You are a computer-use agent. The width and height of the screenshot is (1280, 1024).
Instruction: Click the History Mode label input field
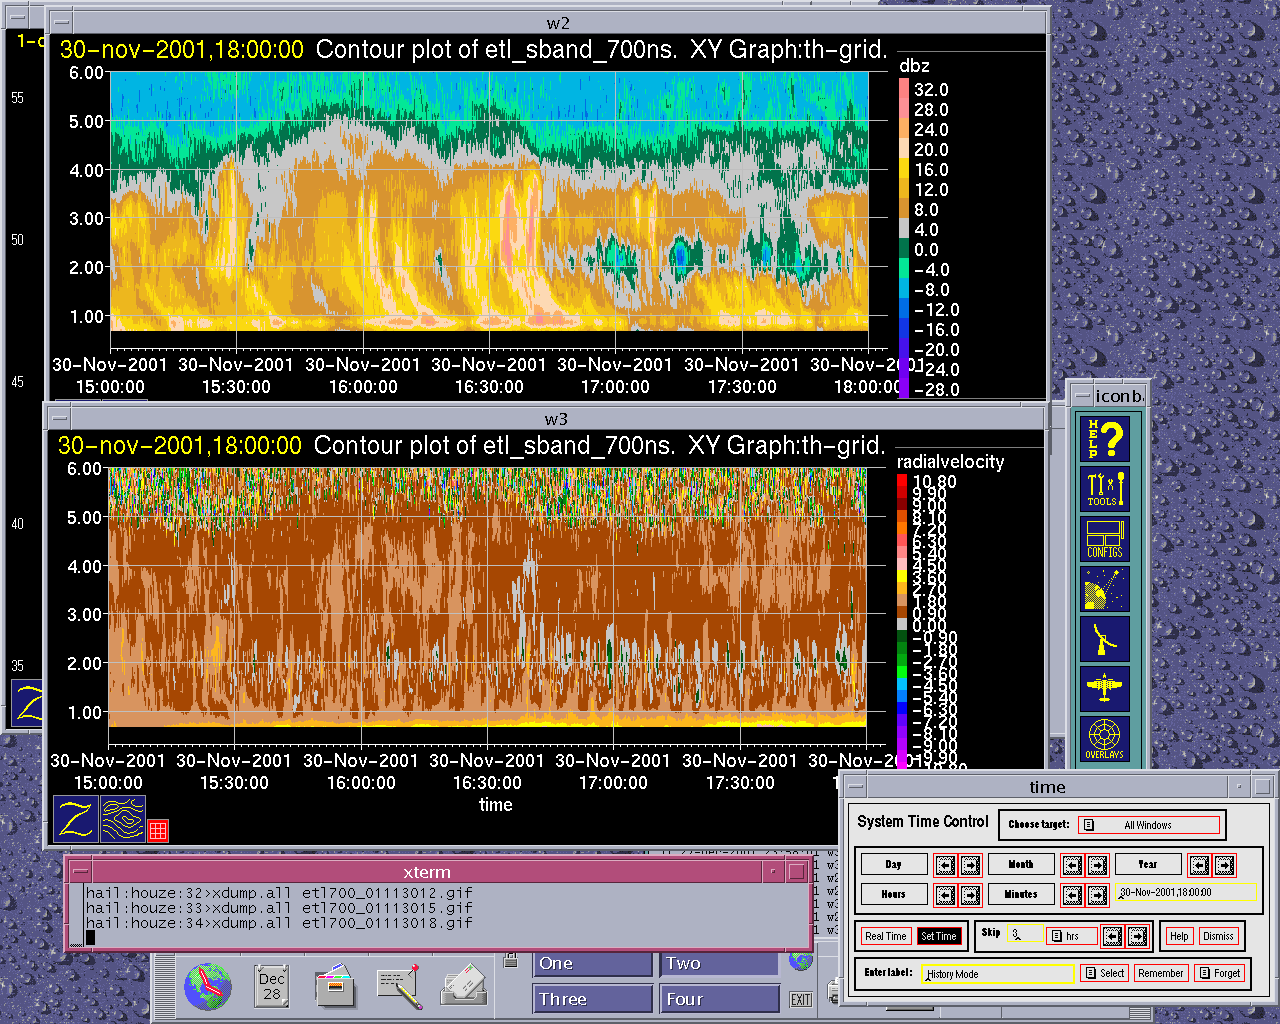(x=997, y=973)
